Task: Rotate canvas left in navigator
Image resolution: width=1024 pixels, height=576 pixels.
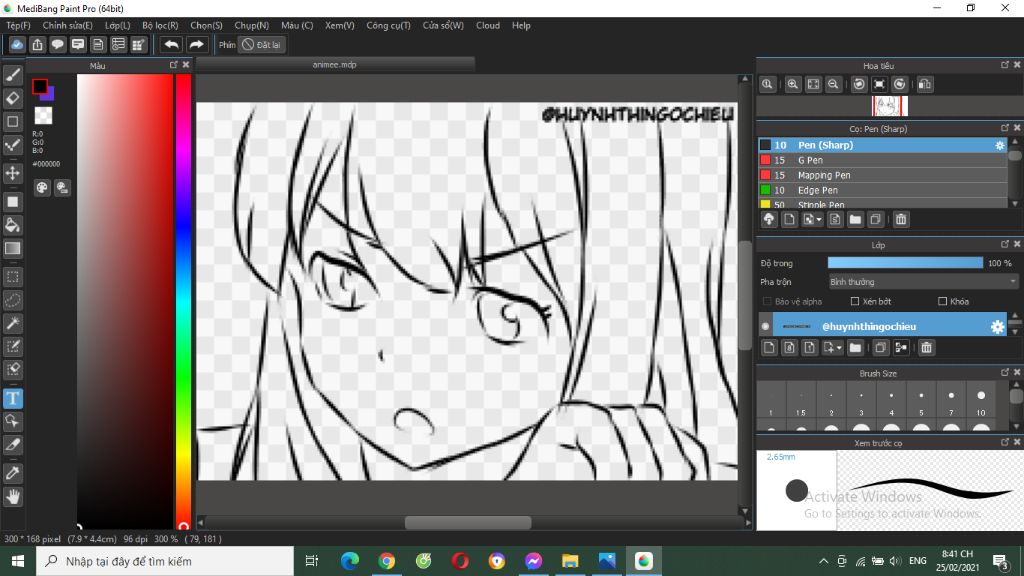Action: tap(859, 84)
